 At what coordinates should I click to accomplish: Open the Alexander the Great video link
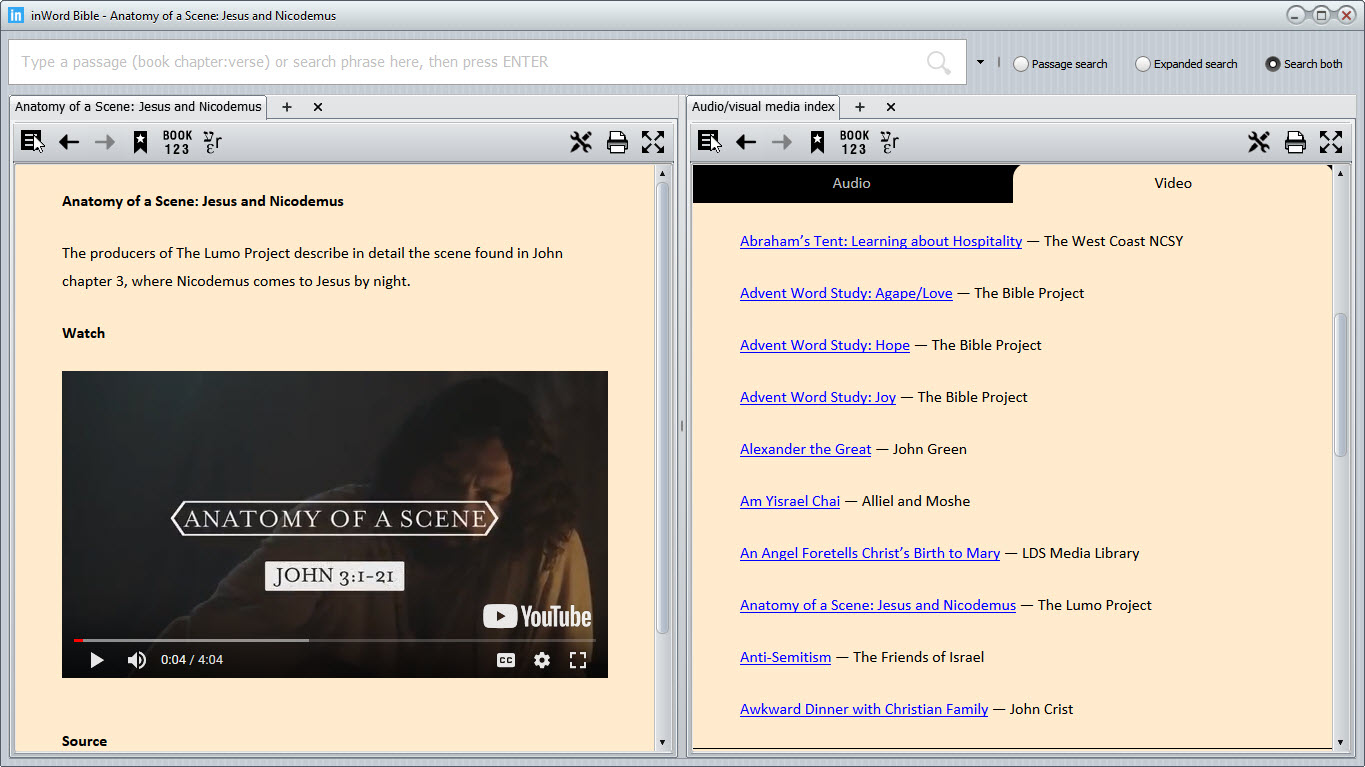pos(805,448)
